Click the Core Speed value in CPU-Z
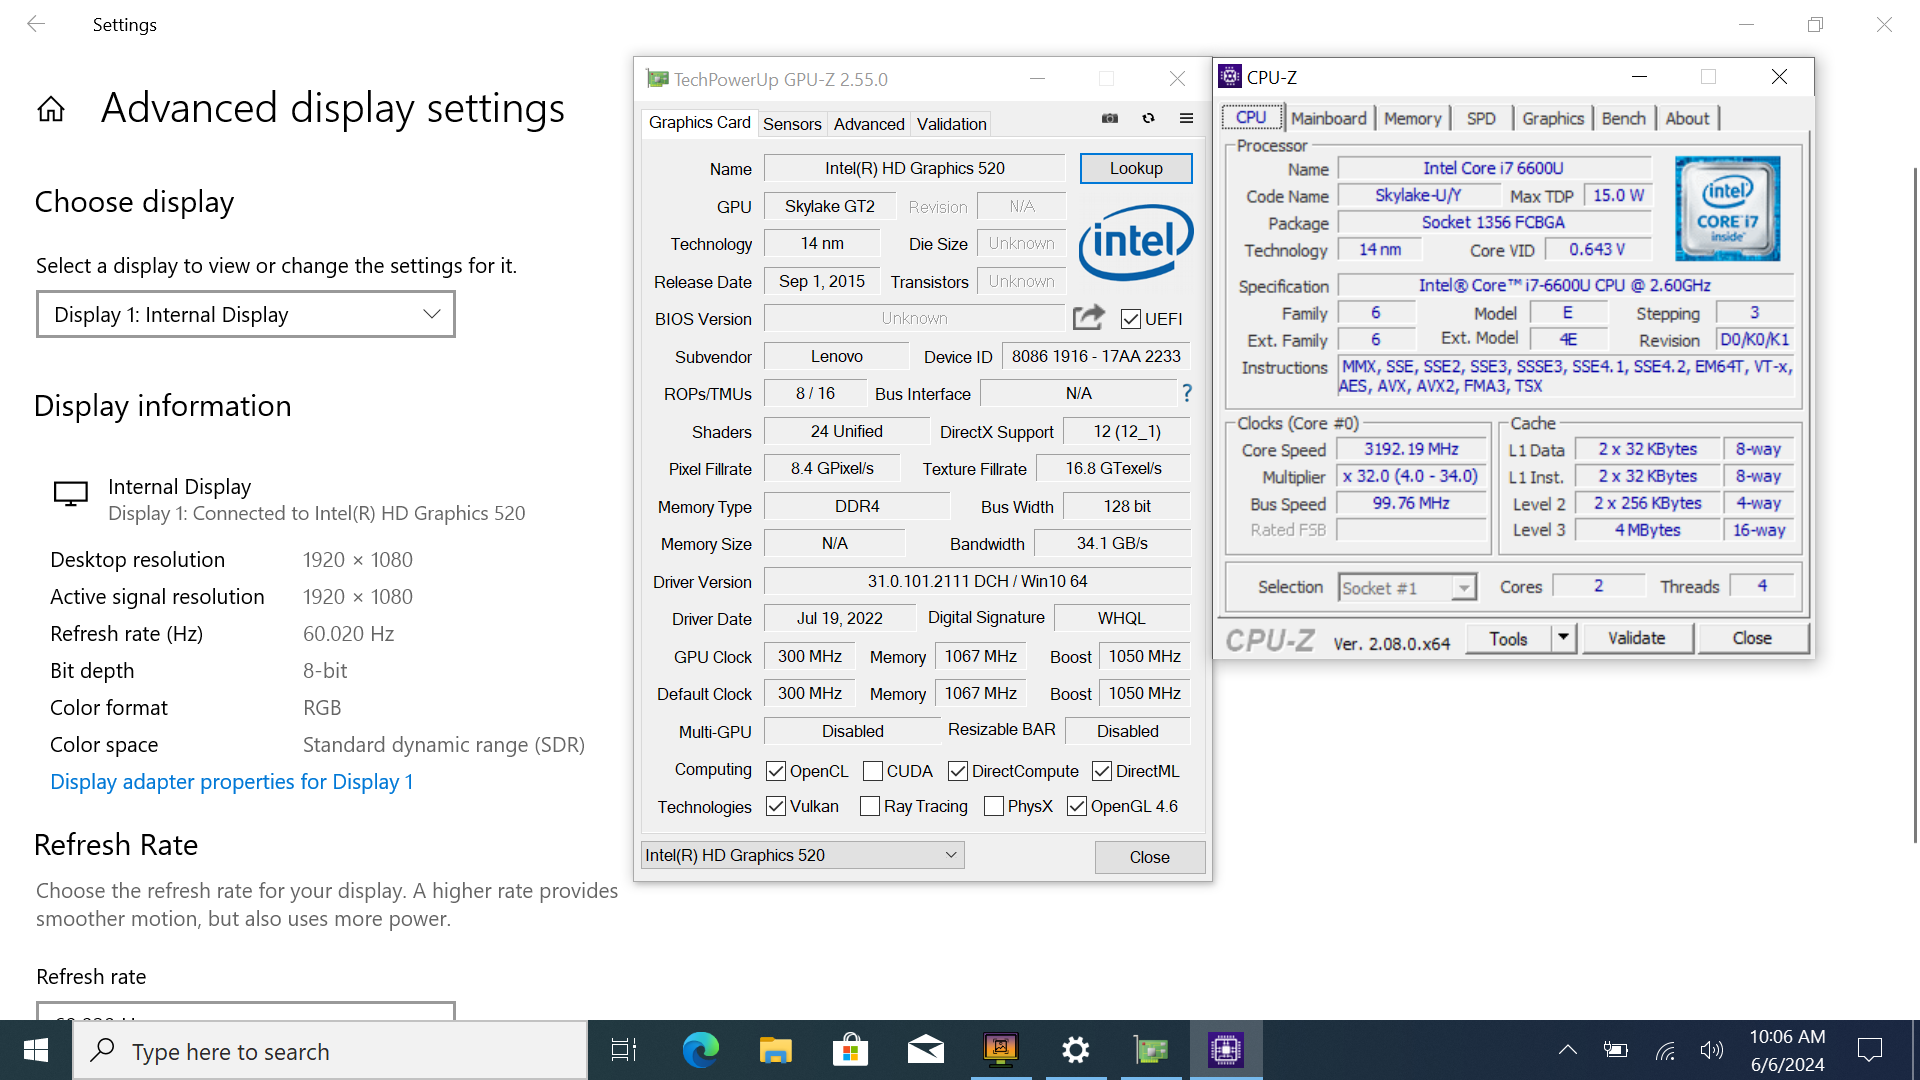This screenshot has width=1920, height=1080. 1411,449
